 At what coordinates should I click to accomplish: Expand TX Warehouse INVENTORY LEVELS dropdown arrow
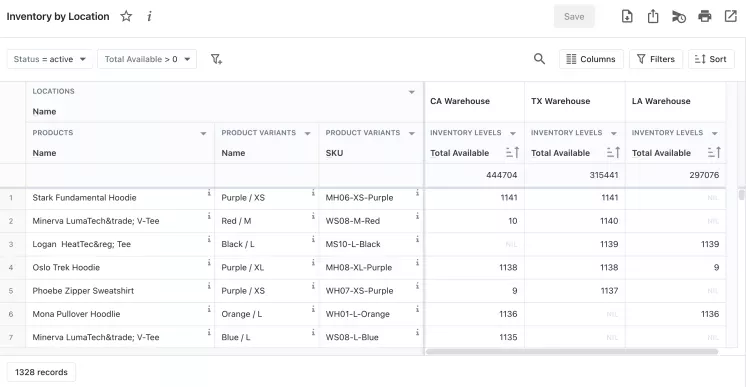point(614,133)
